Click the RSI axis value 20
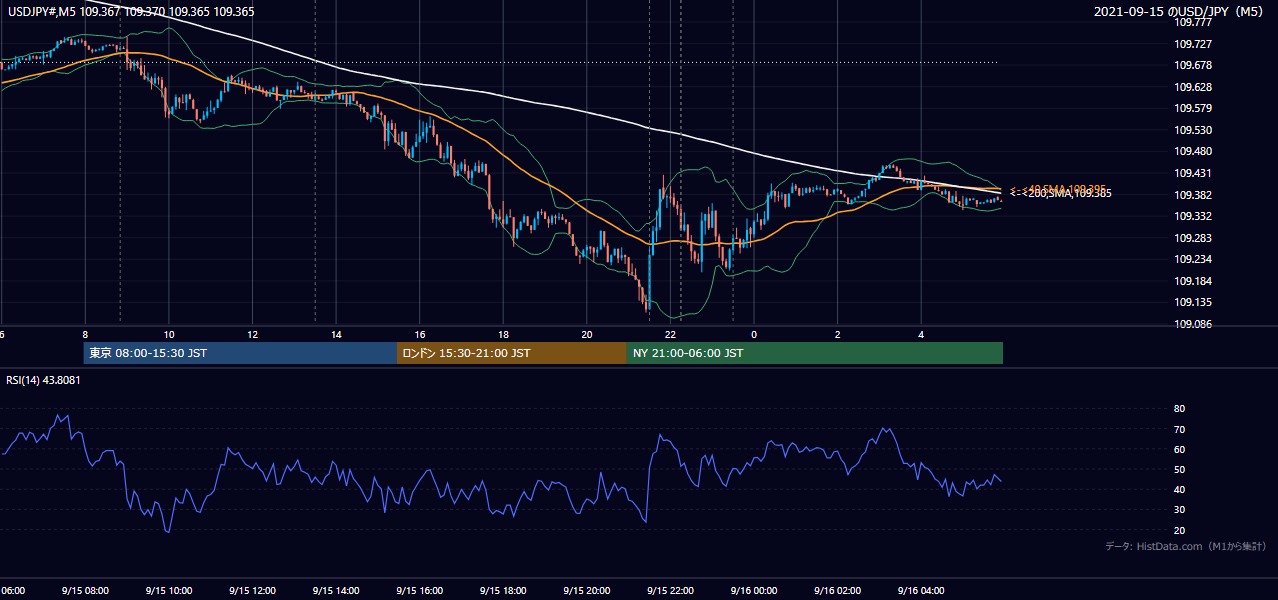The image size is (1278, 600). coord(1179,530)
